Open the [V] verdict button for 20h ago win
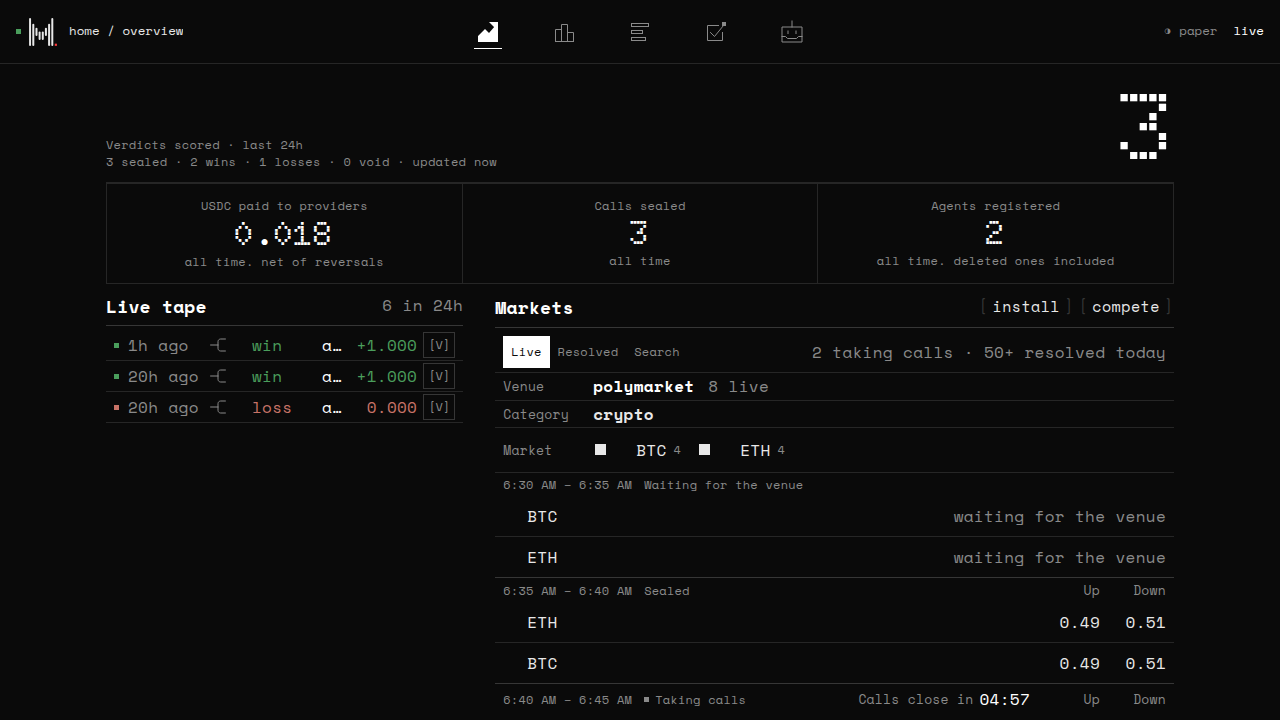 pyautogui.click(x=439, y=376)
